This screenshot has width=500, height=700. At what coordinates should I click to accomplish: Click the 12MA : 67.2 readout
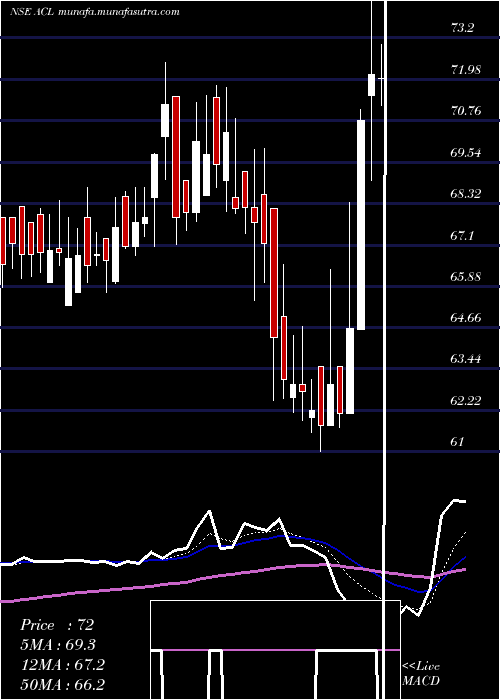(x=62, y=665)
